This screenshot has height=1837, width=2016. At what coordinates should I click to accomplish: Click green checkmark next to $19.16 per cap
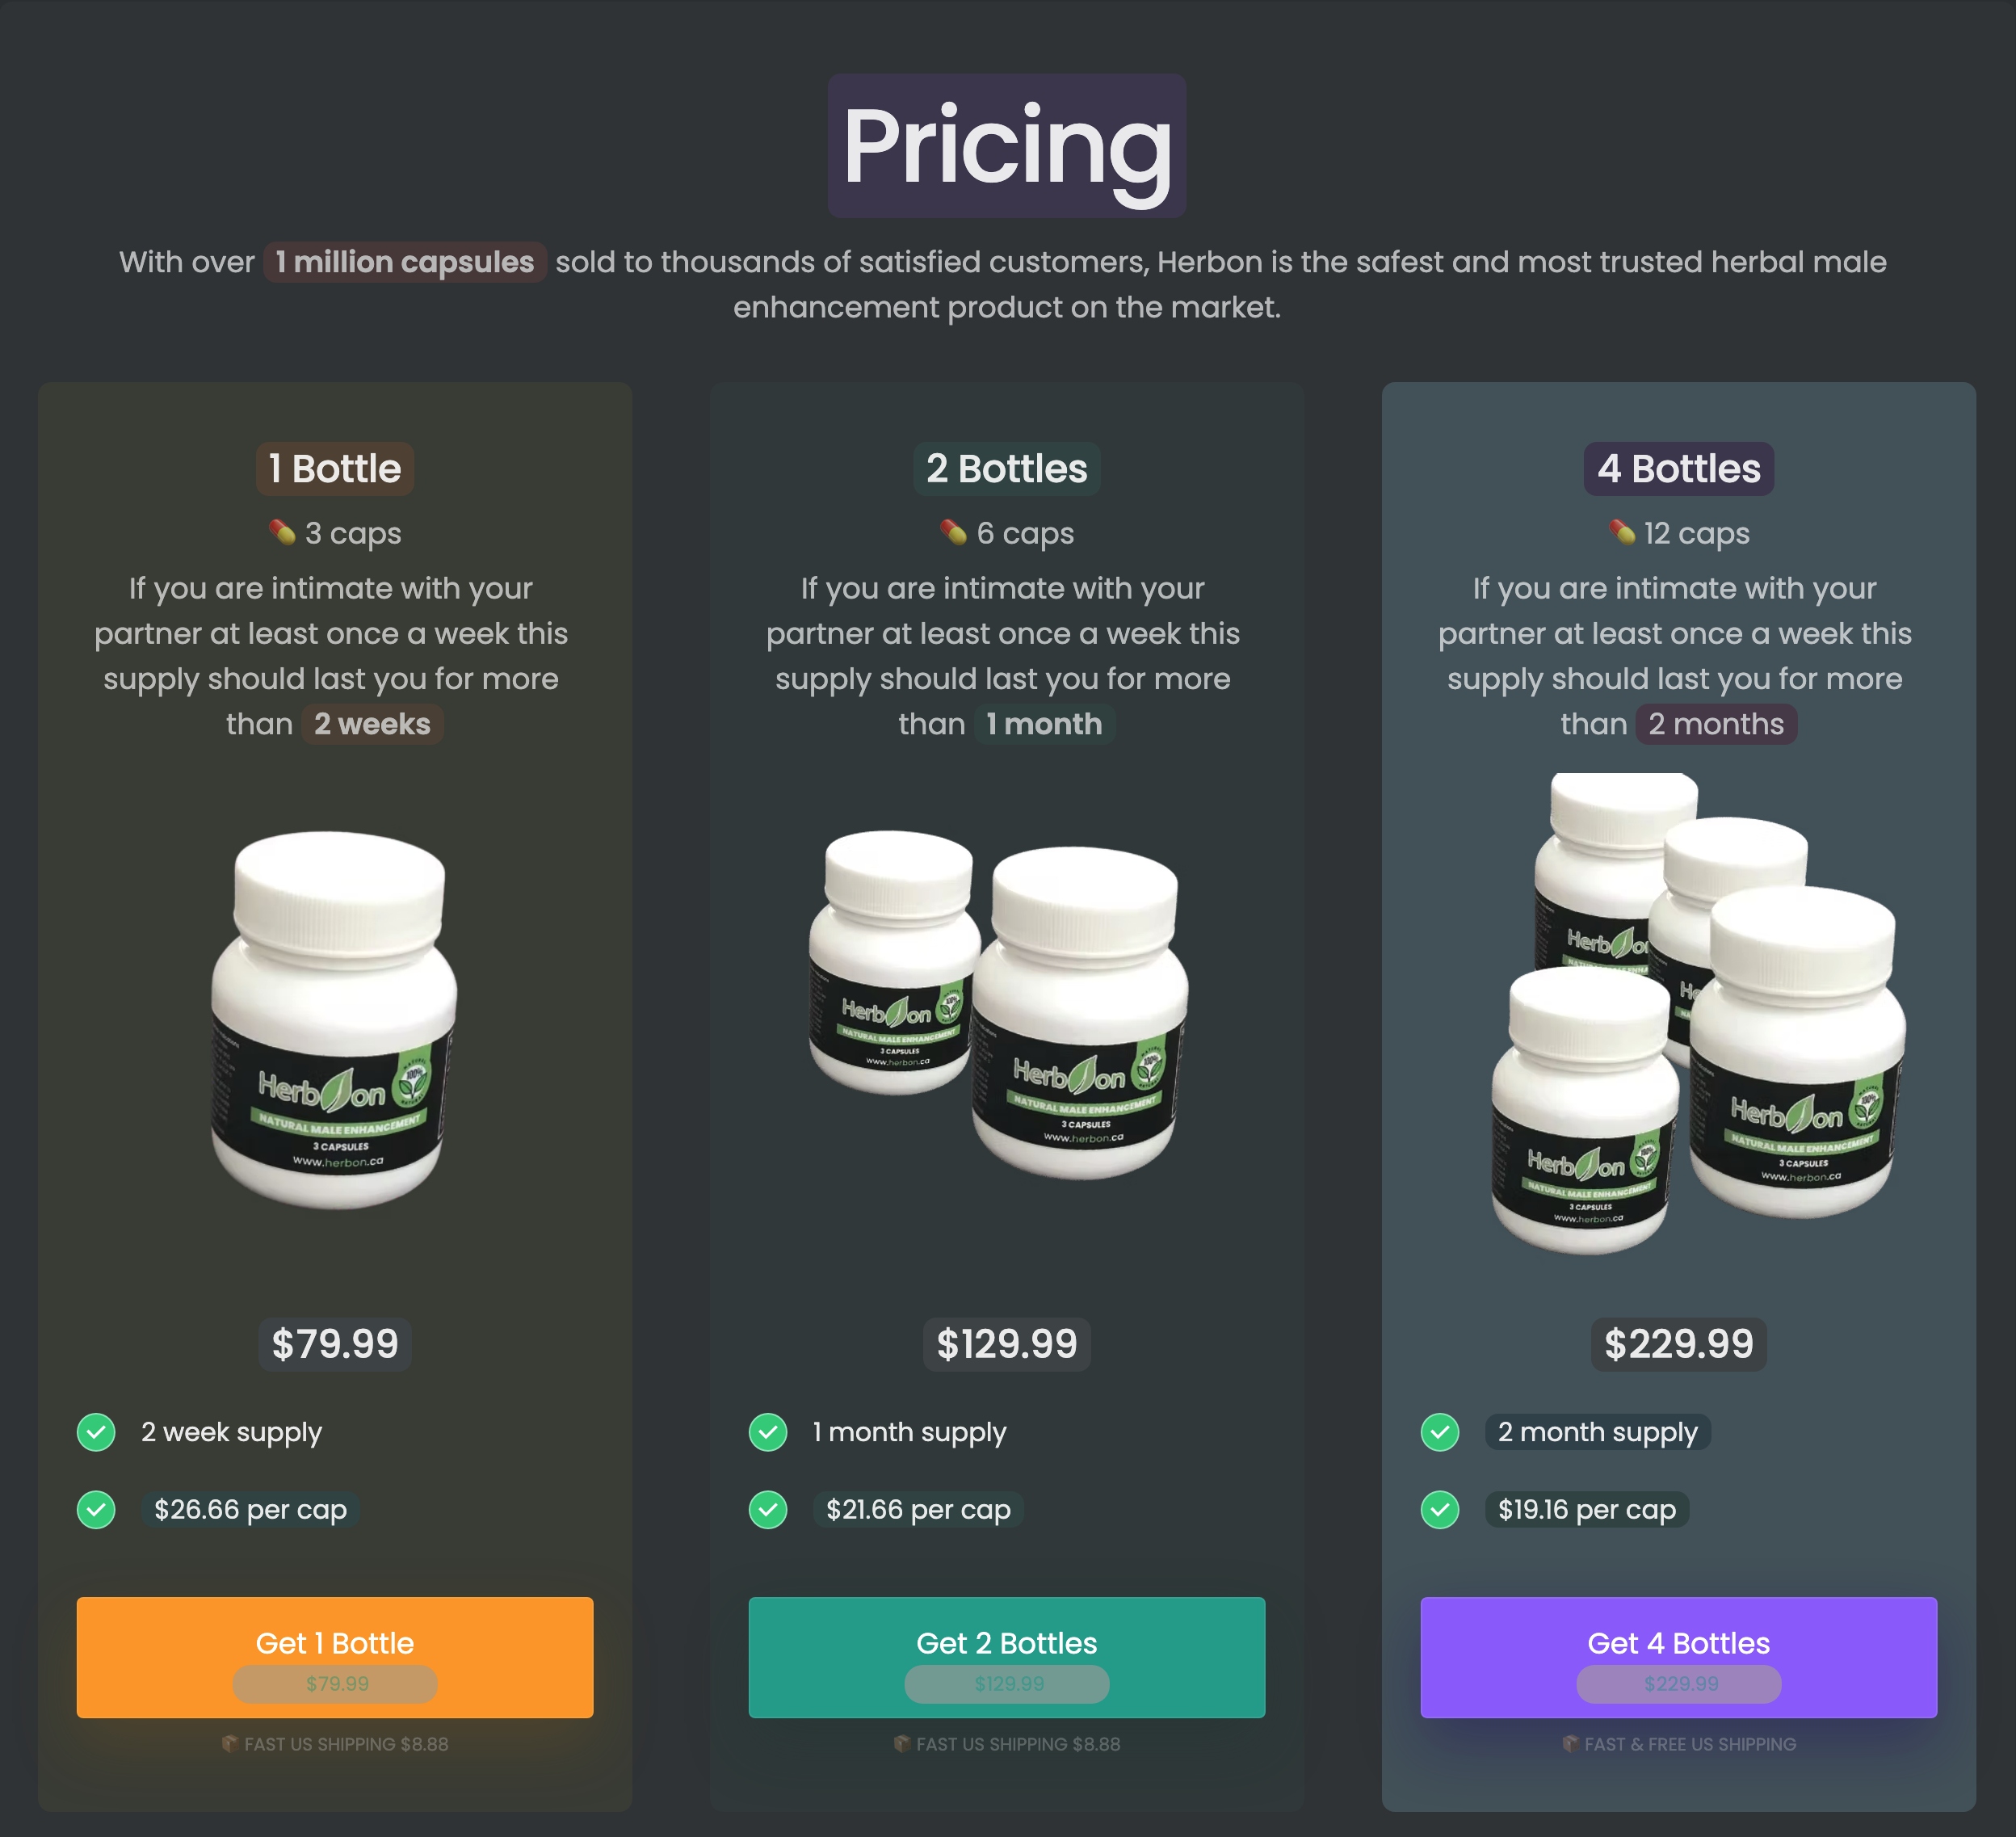(1440, 1509)
